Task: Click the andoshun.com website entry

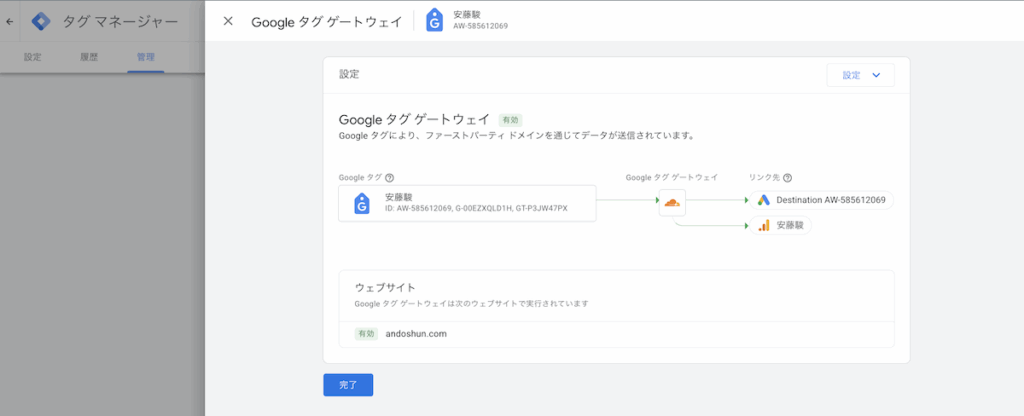Action: click(416, 334)
